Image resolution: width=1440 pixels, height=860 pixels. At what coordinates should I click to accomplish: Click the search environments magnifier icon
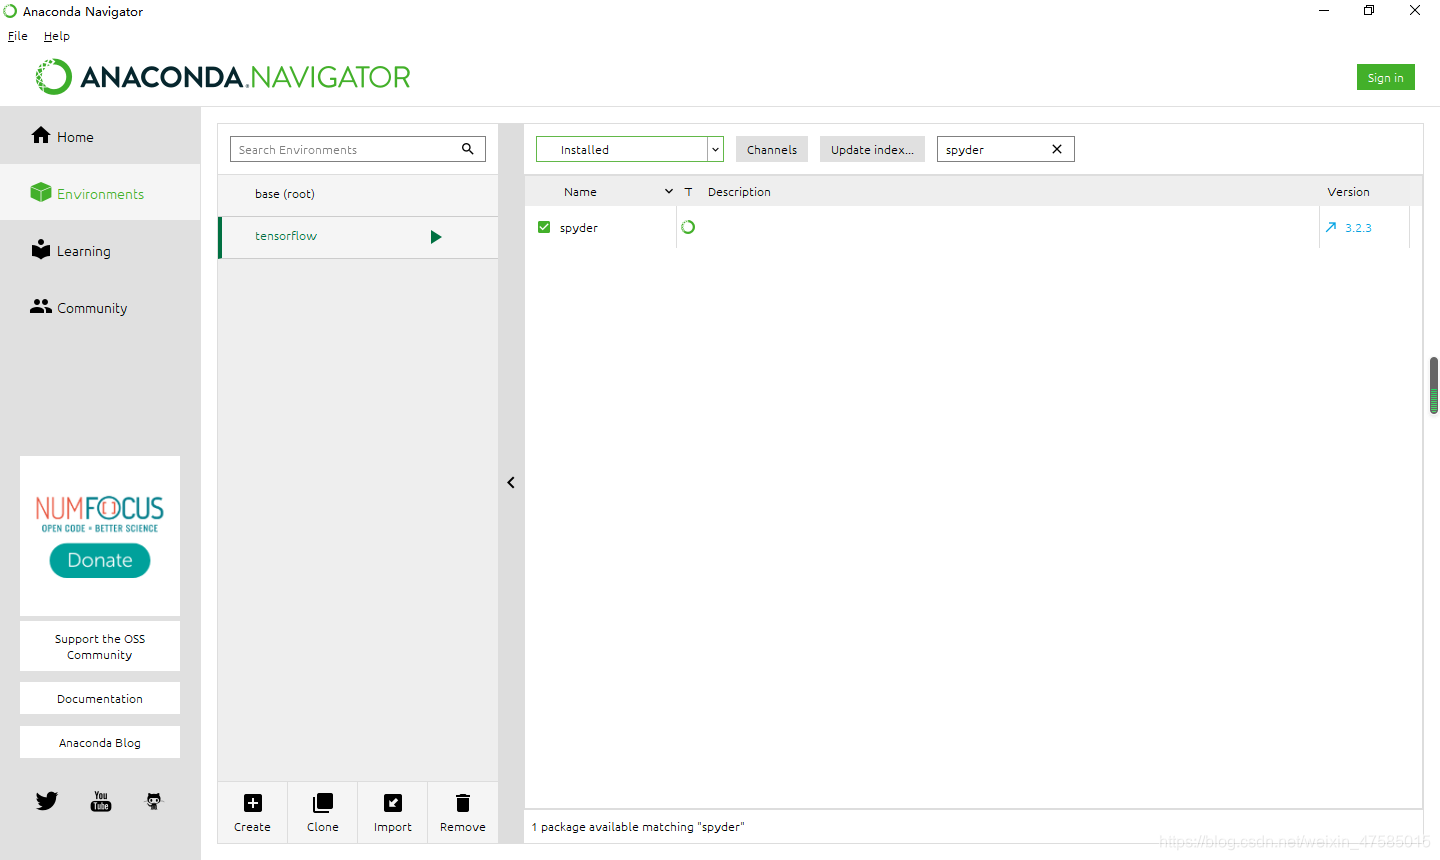tap(467, 149)
